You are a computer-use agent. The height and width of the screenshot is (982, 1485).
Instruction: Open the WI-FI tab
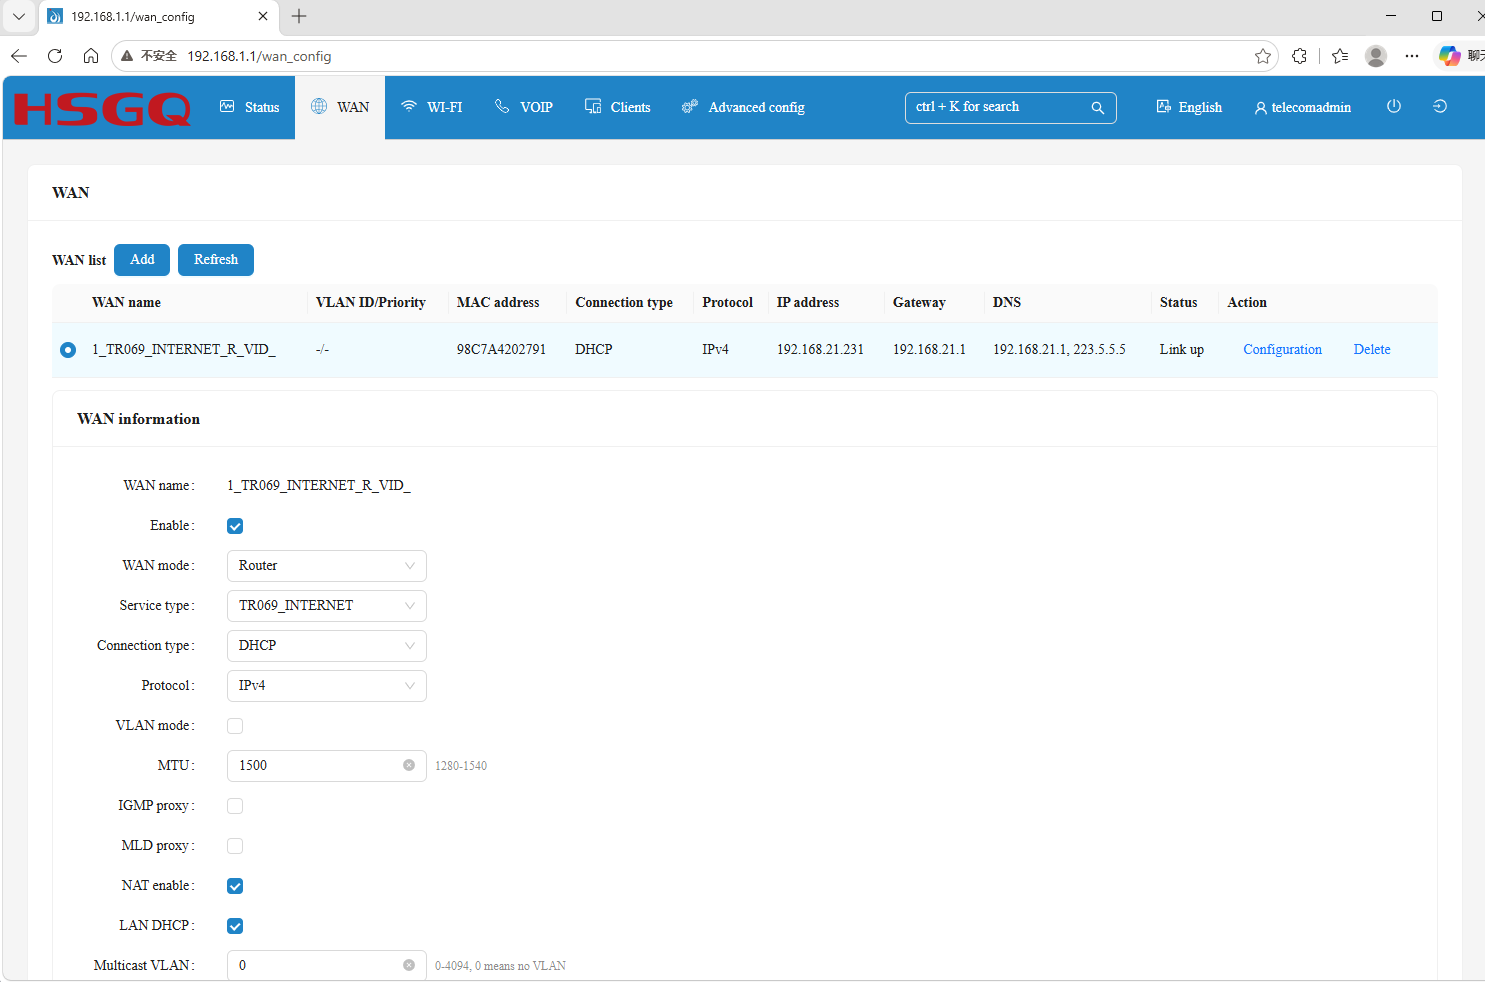432,107
